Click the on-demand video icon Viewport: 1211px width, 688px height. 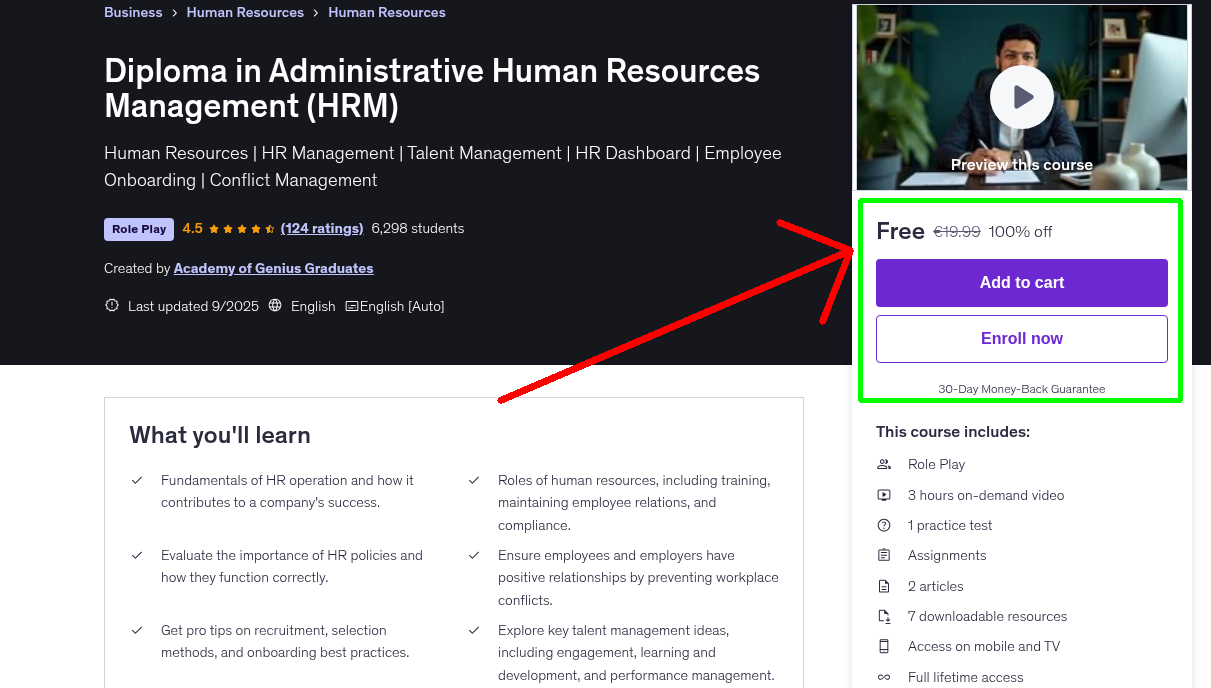[x=884, y=495]
